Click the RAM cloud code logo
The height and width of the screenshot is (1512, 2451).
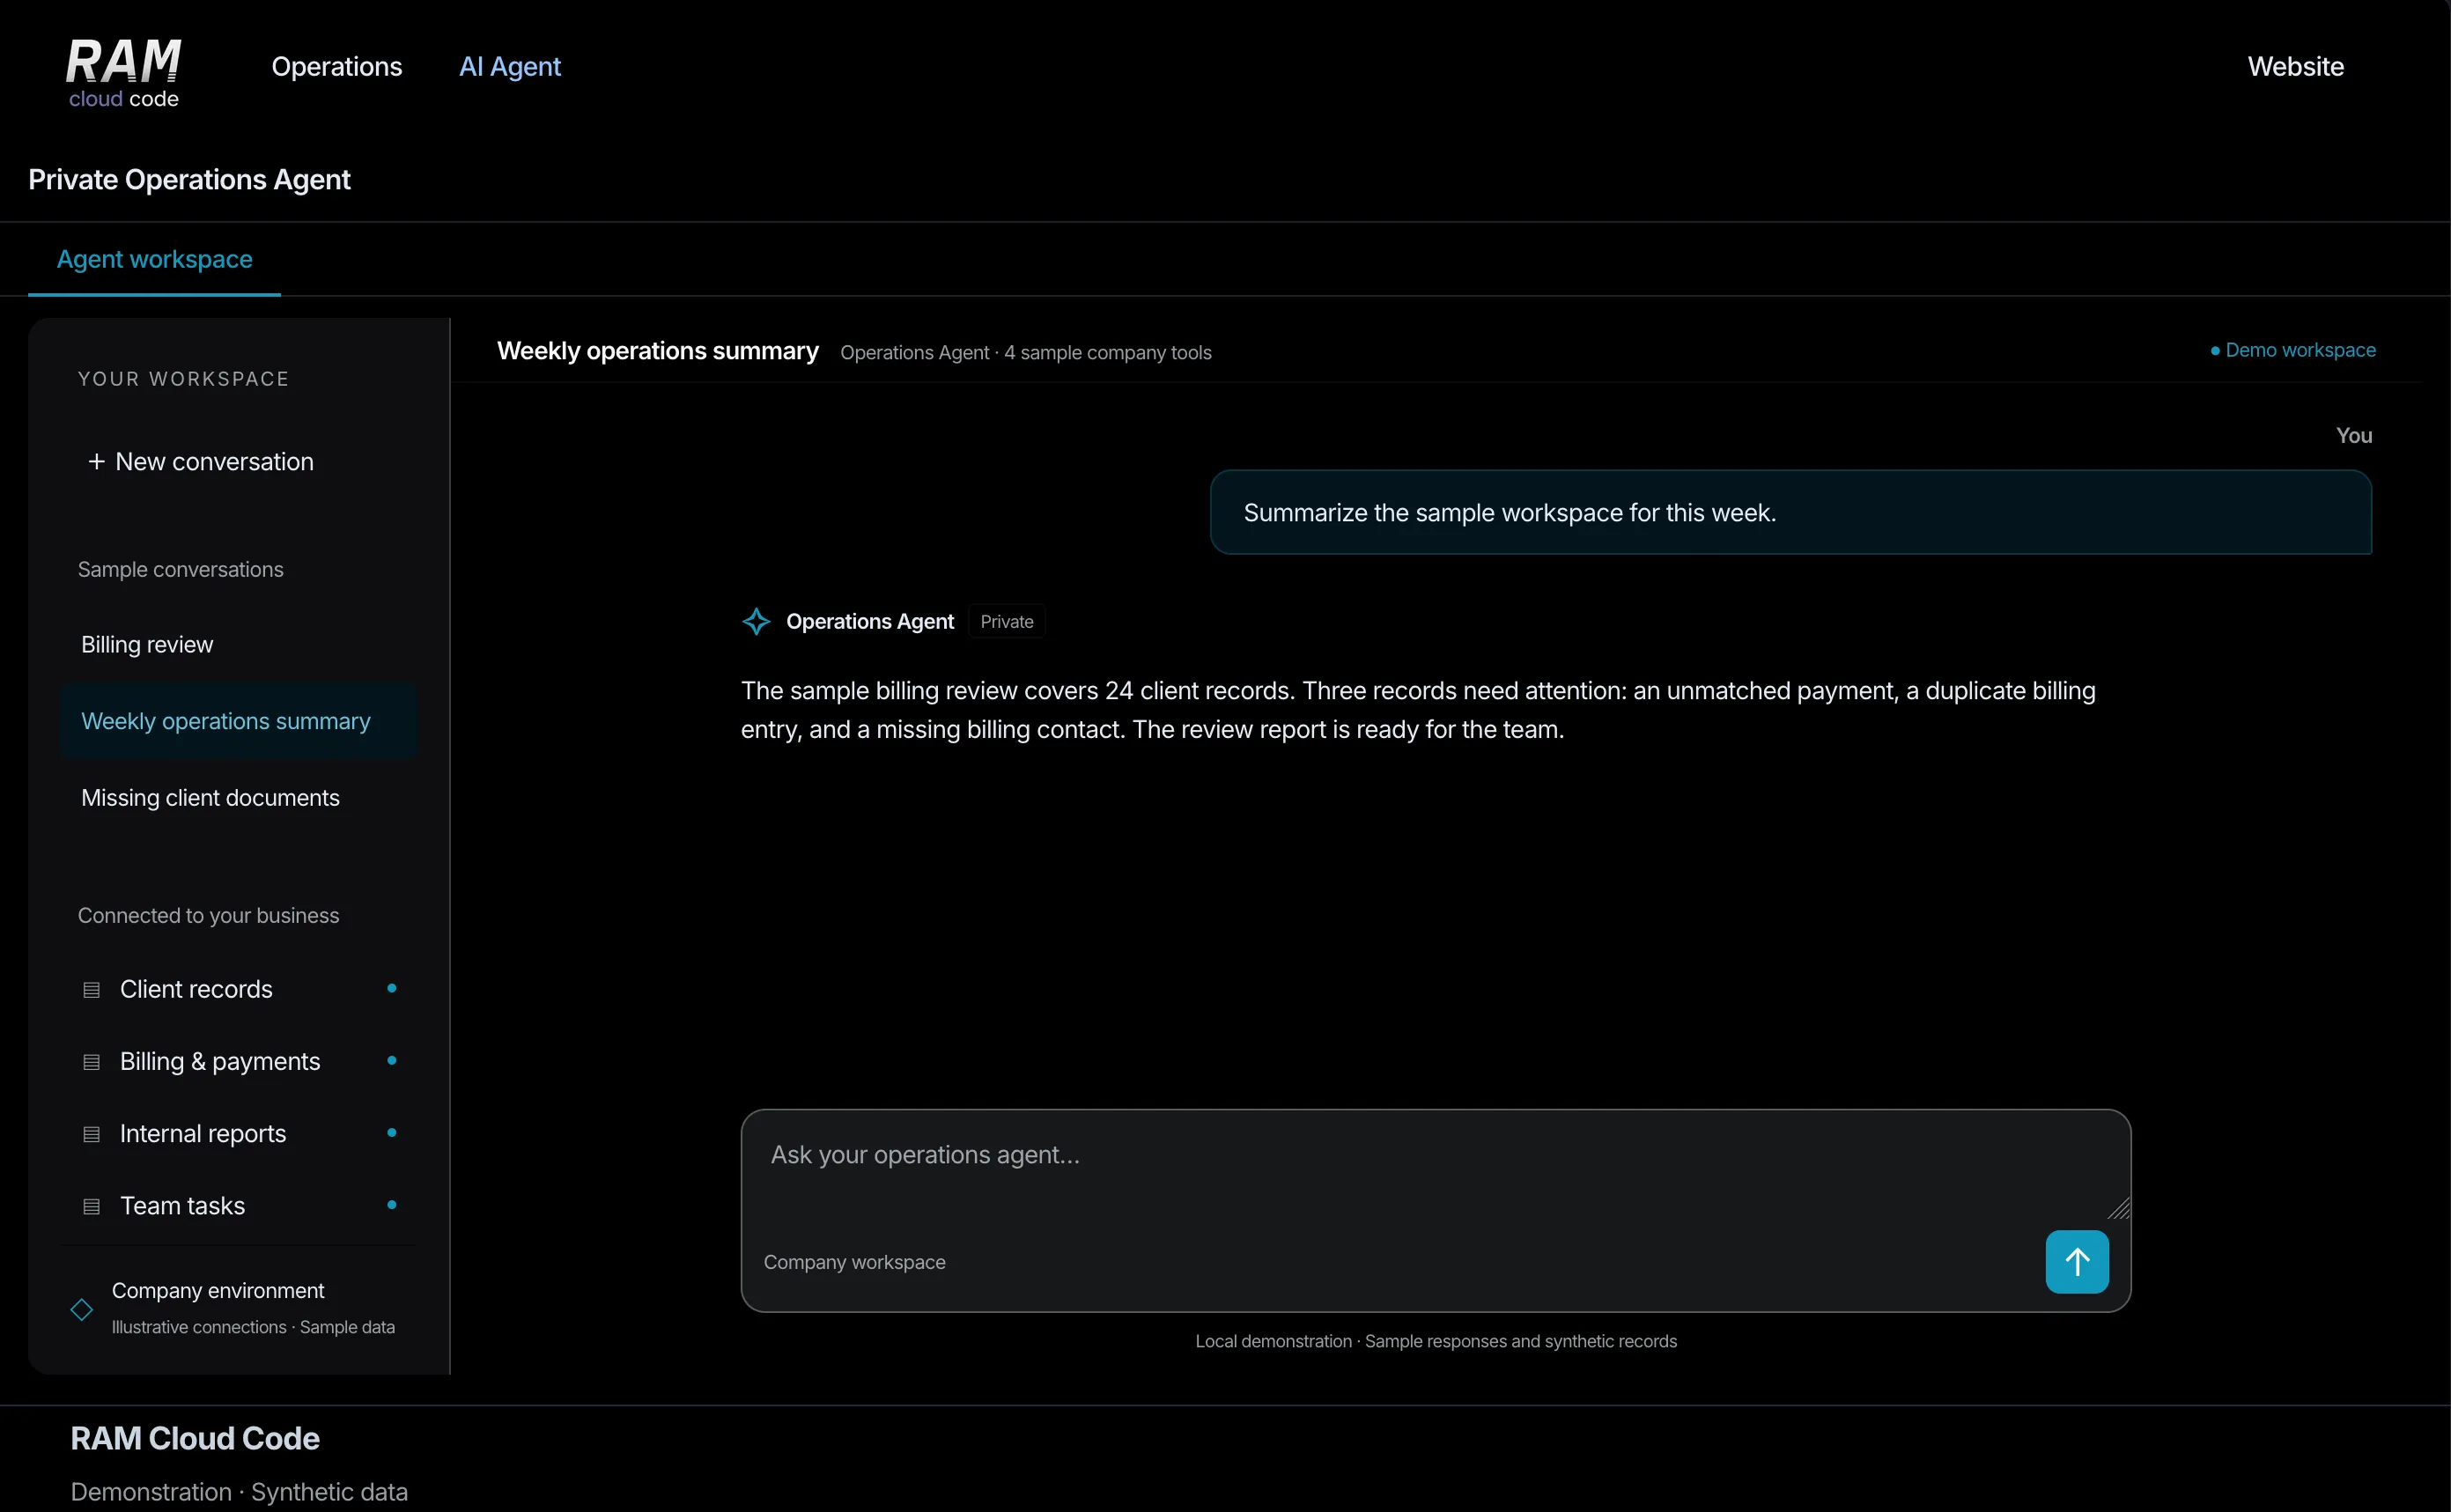[123, 73]
